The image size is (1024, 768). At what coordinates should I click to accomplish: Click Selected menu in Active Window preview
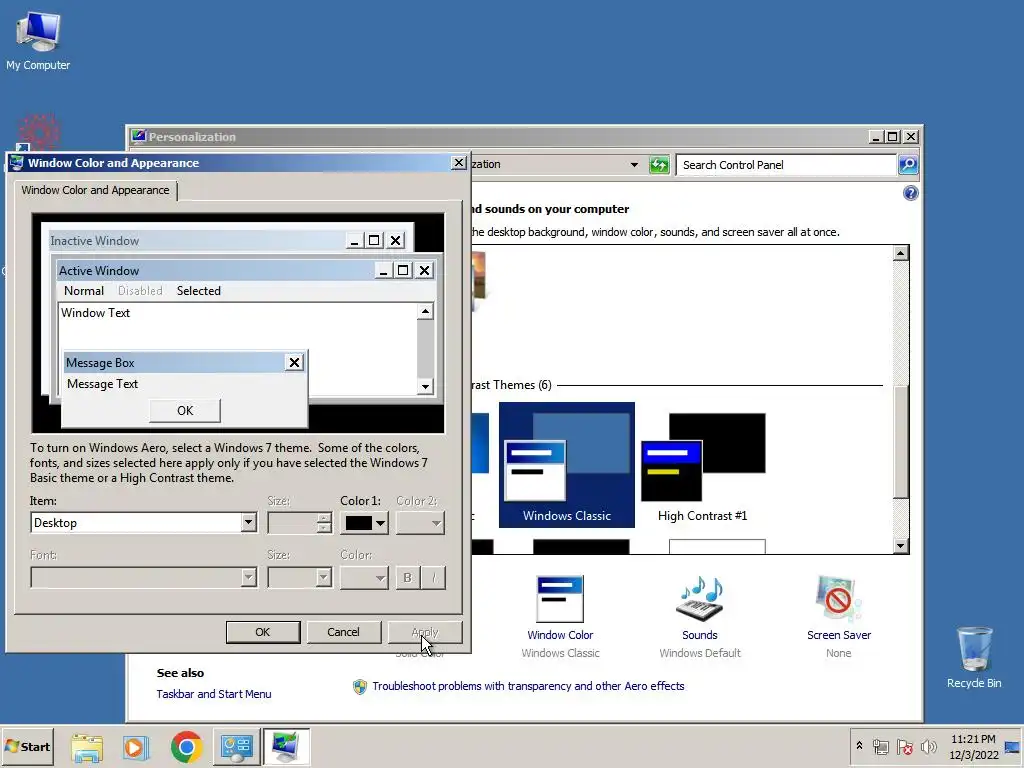(x=199, y=291)
